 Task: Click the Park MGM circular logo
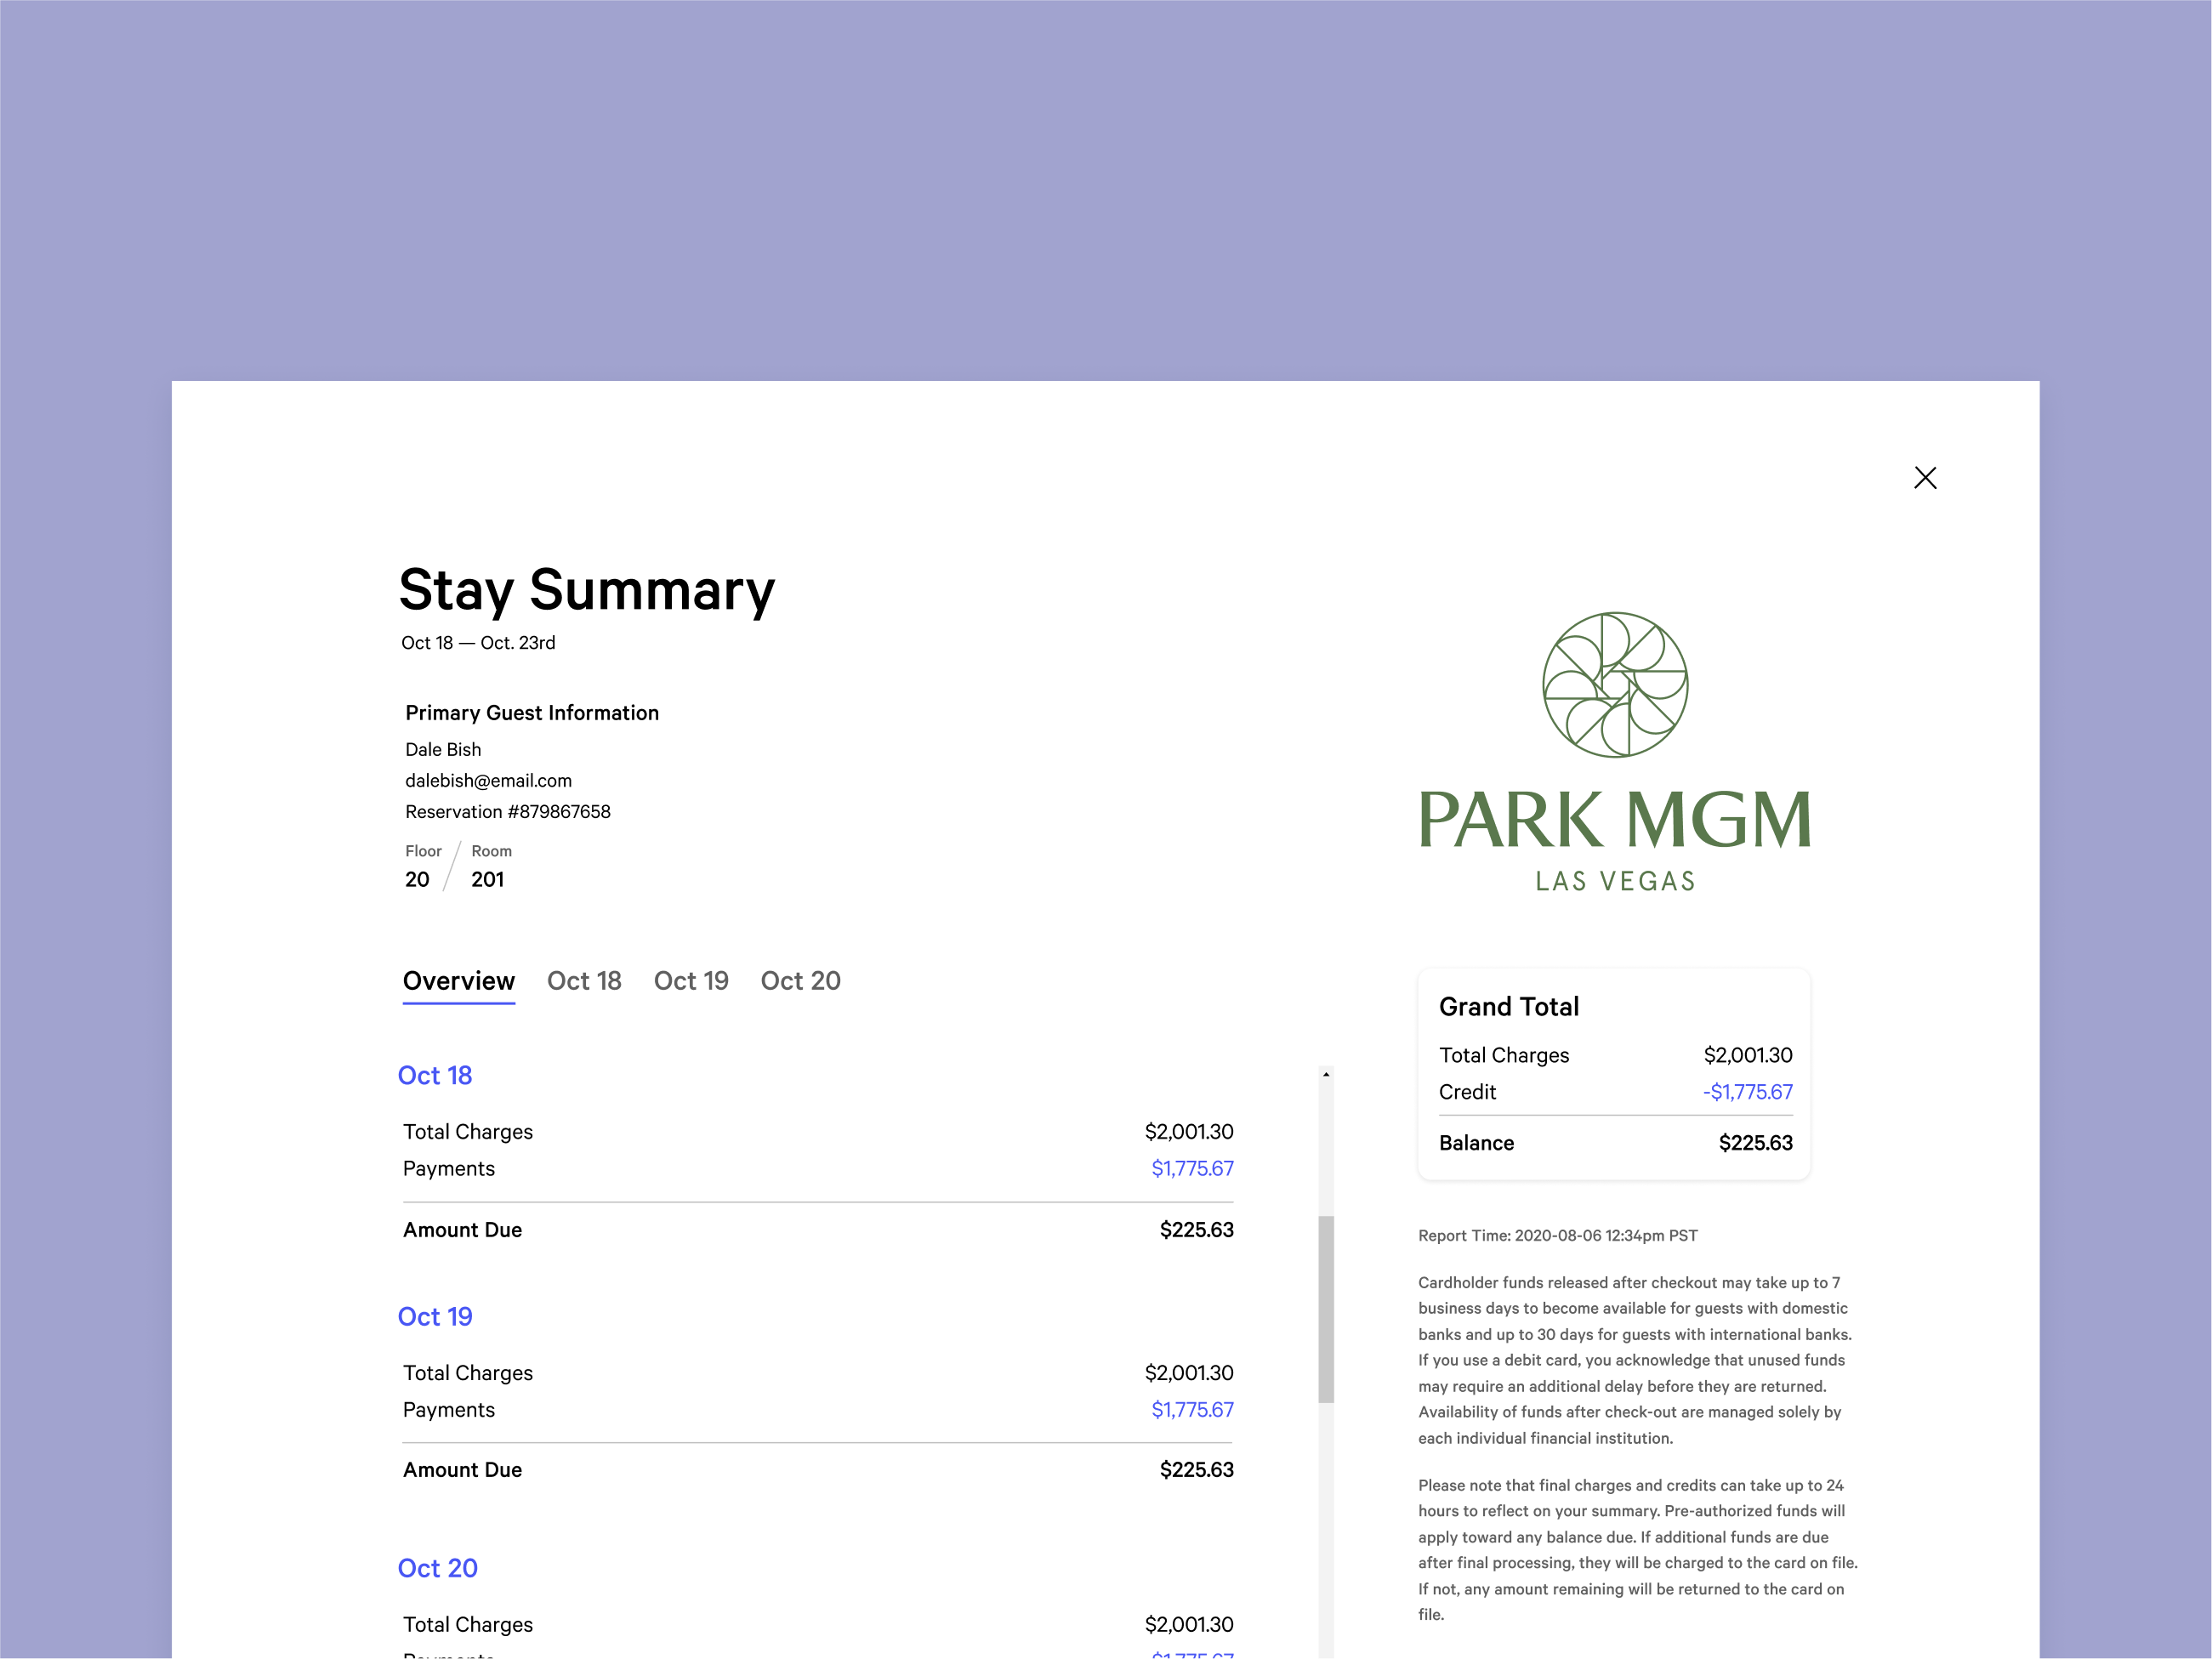pyautogui.click(x=1615, y=685)
